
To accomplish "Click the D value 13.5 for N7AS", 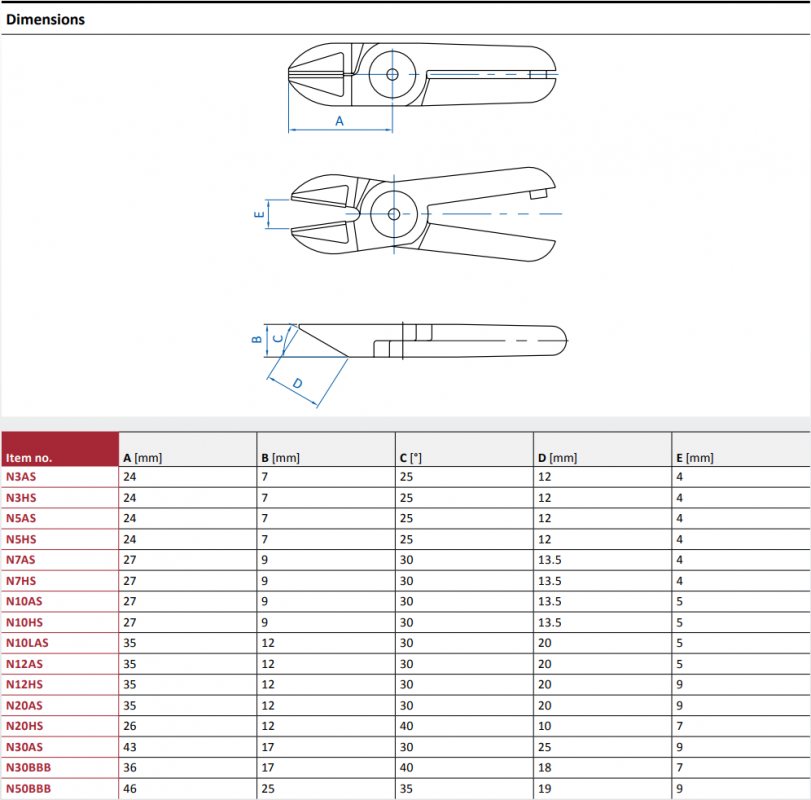I will pos(550,560).
